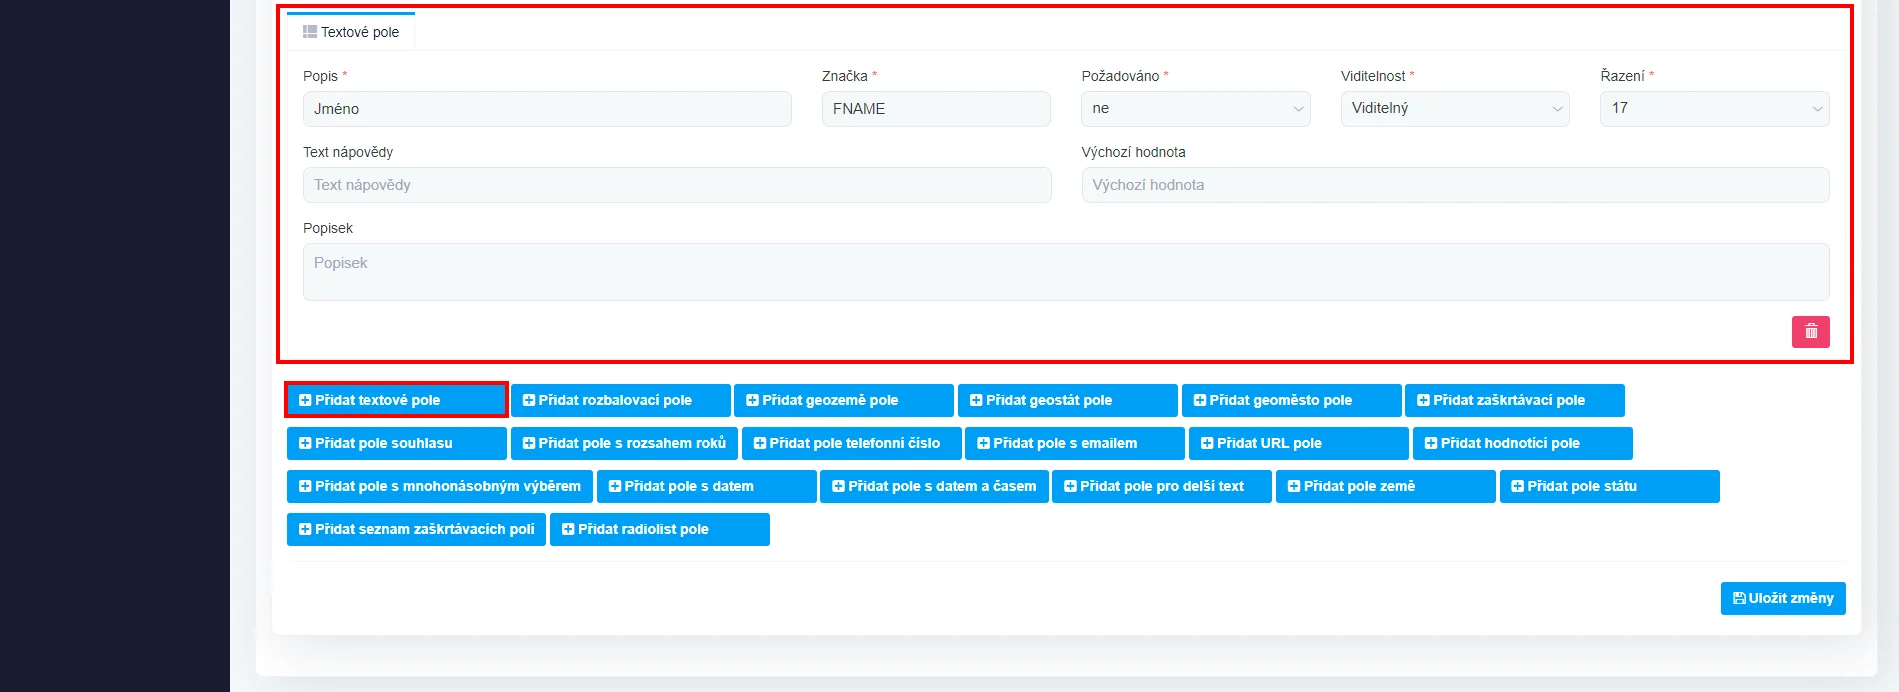
Task: Open the Řazení dropdown showing 17
Action: [1714, 109]
